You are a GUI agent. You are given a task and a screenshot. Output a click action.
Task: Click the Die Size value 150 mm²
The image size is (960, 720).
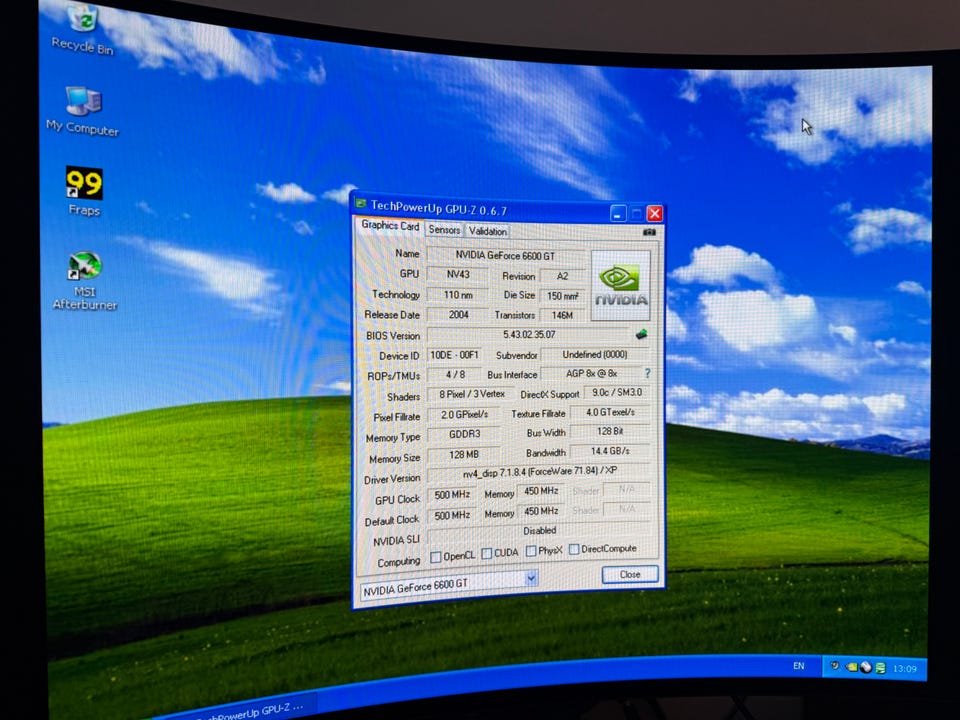(x=562, y=296)
